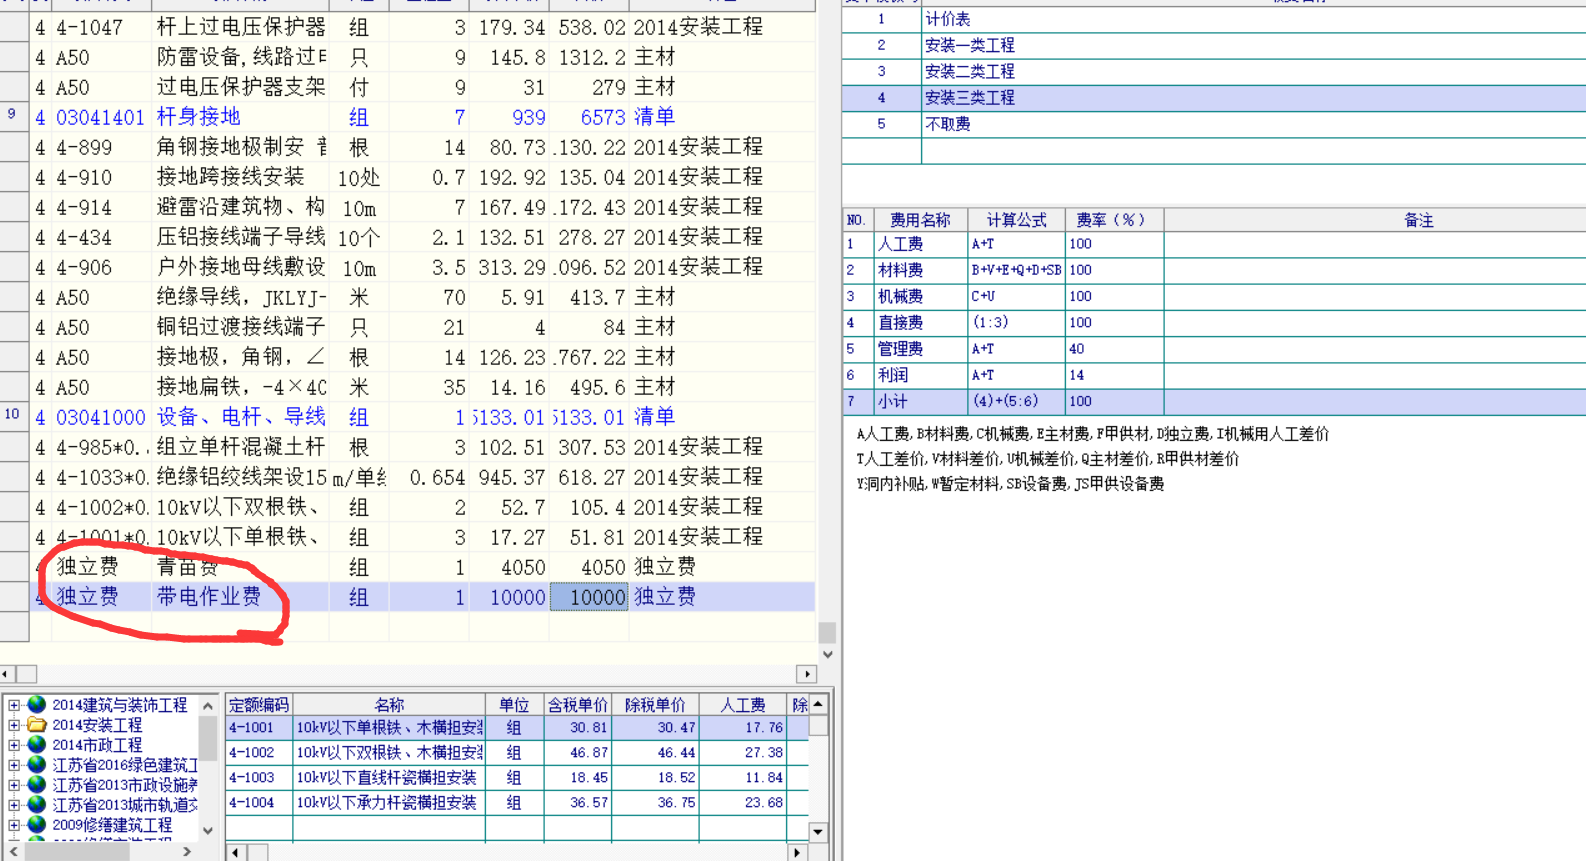Click the left arrow of the main table's horizontal scrollbar
Screen dimensions: 1586x861
[x=6, y=674]
